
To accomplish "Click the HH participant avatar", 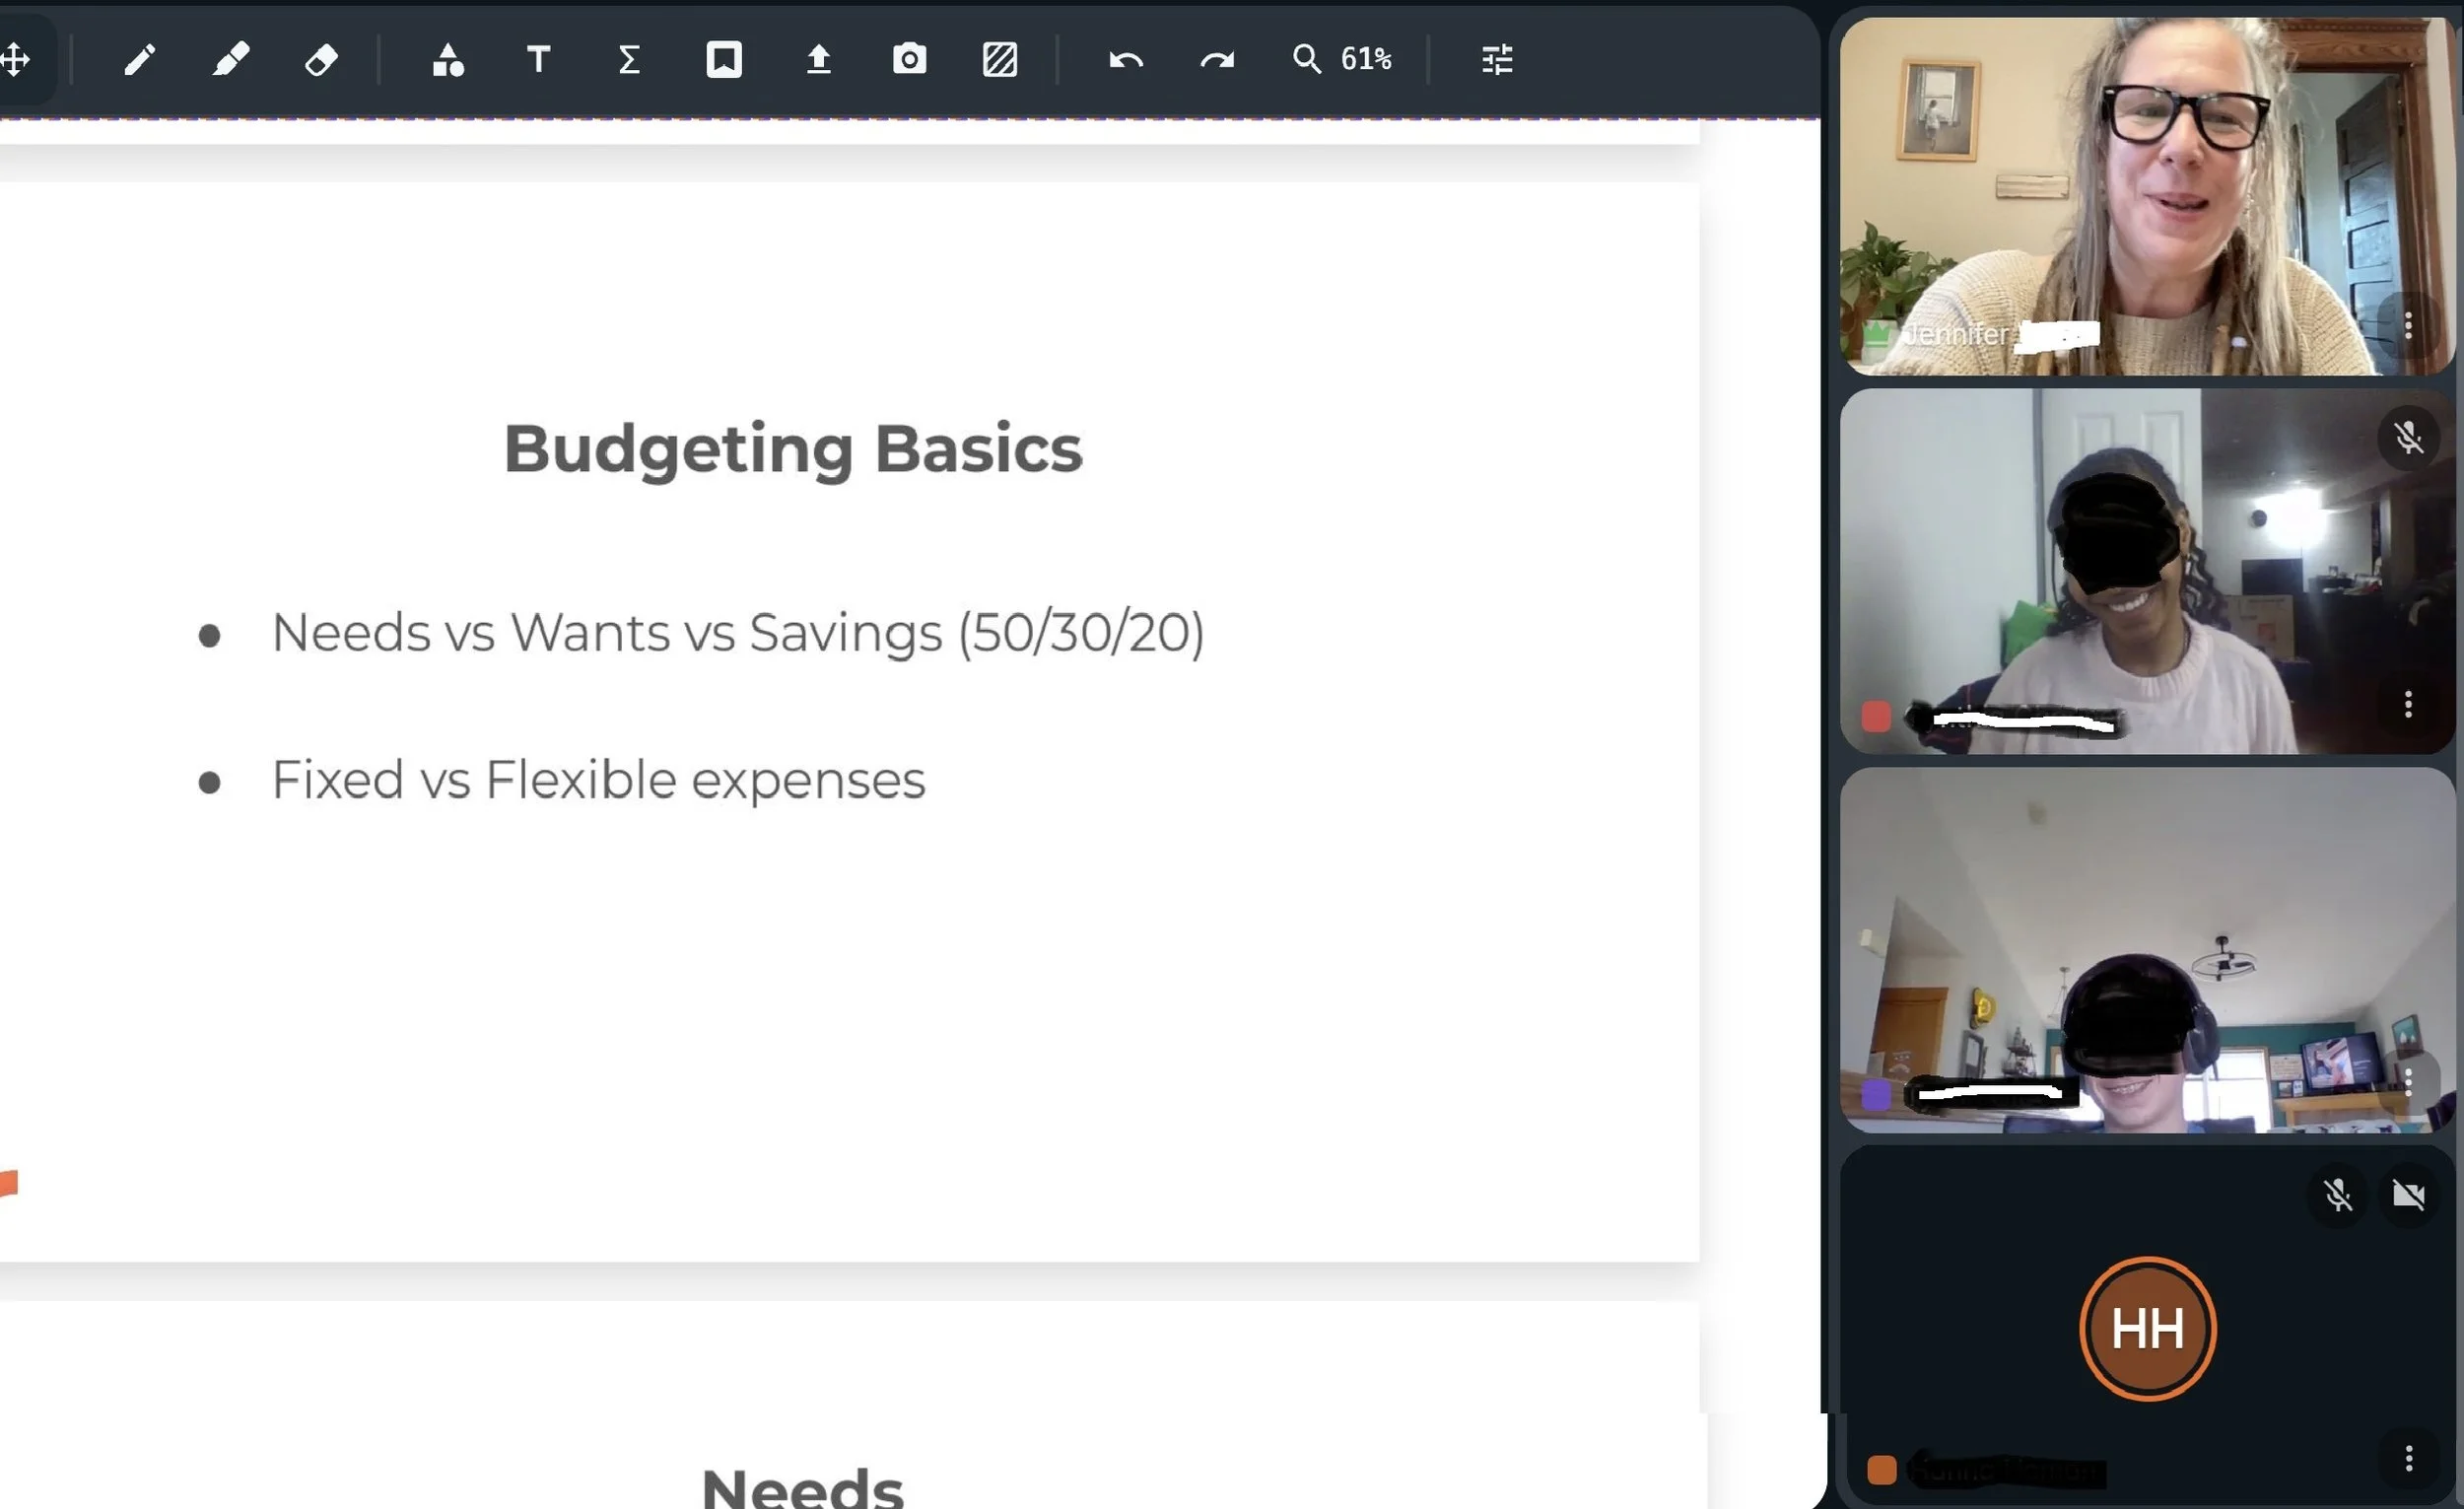I will pos(2147,1328).
